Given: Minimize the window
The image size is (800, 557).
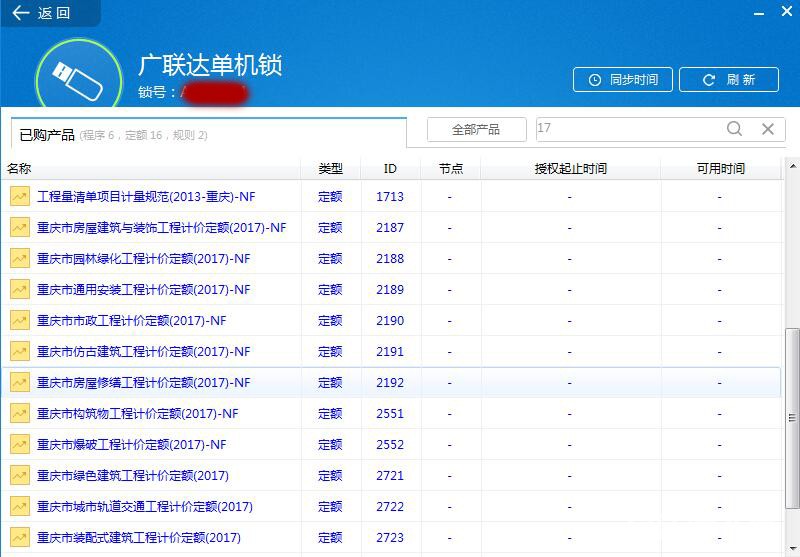Looking at the screenshot, I should pos(759,12).
